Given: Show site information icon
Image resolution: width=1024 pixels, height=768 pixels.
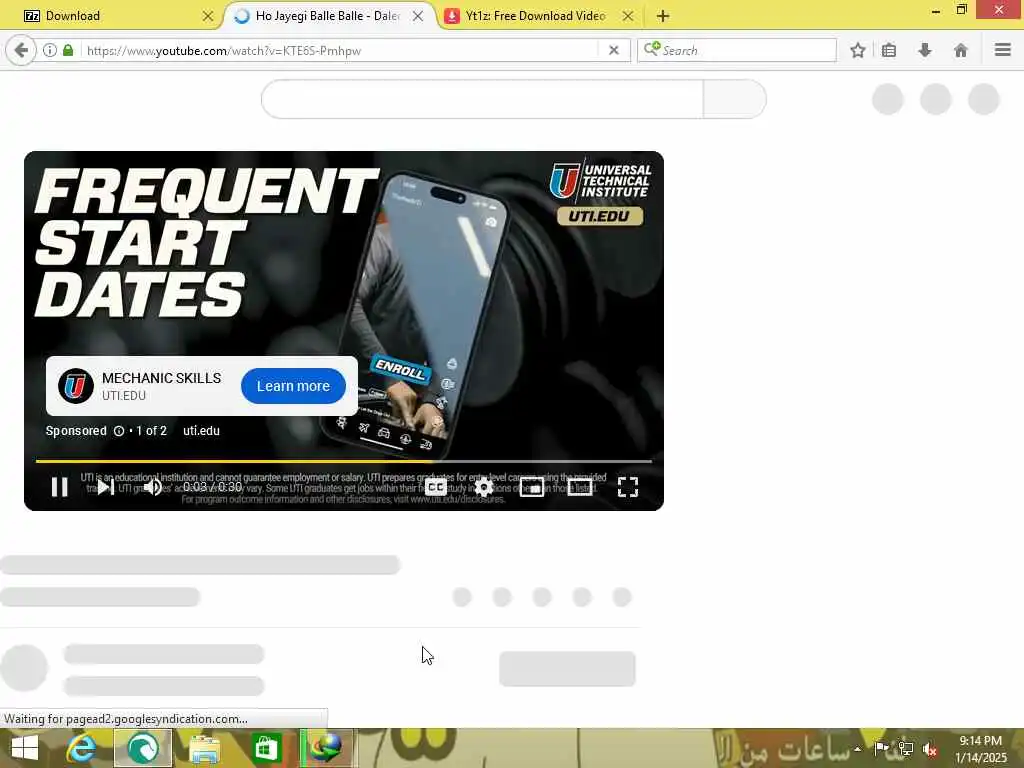Looking at the screenshot, I should point(50,50).
